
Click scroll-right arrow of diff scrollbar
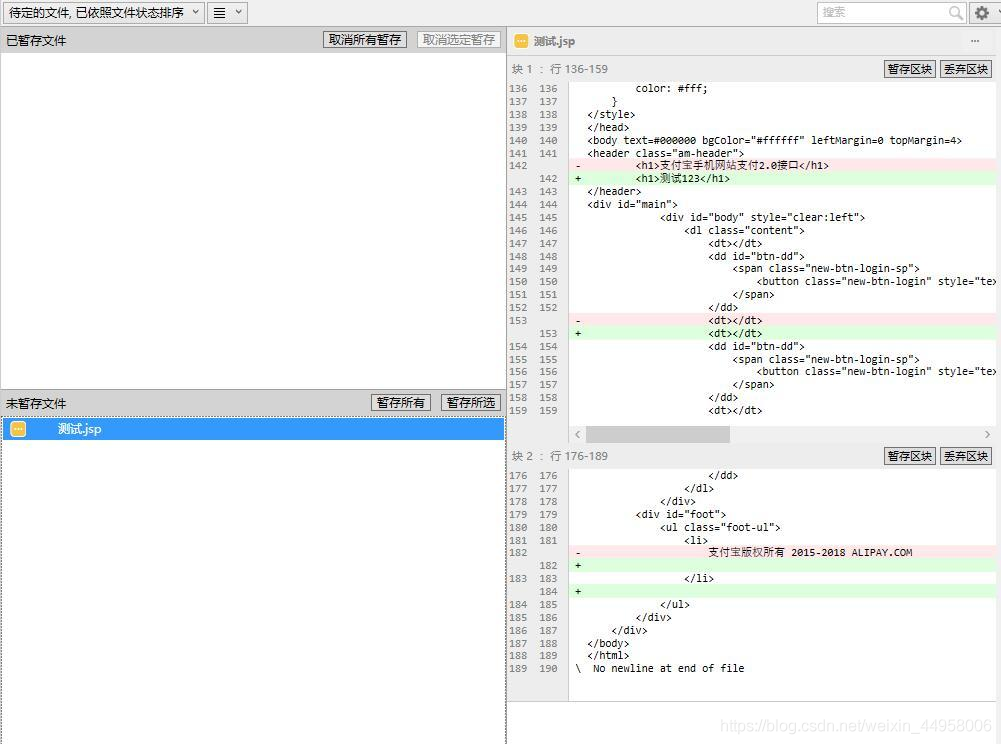(x=987, y=434)
